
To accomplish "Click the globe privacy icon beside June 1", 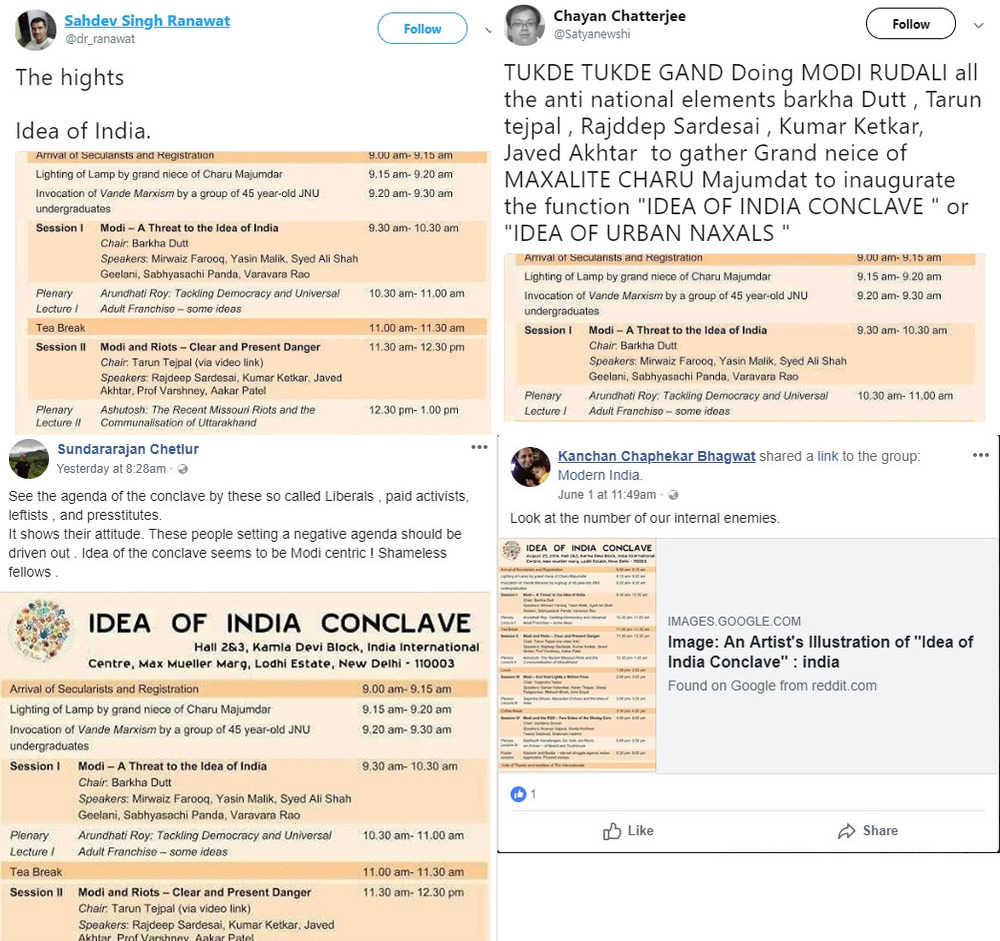I will coord(673,495).
